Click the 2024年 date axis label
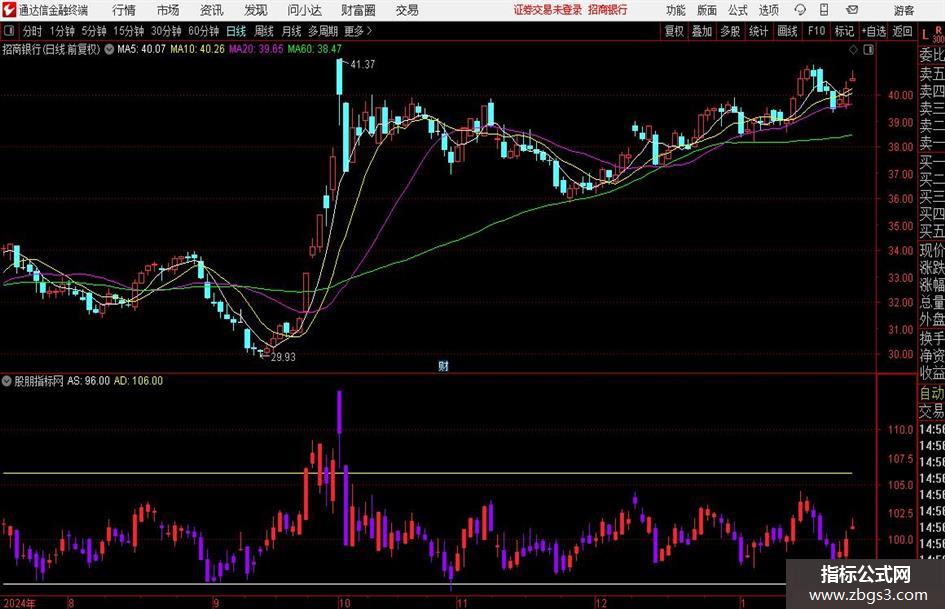The width and height of the screenshot is (945, 609). pyautogui.click(x=19, y=603)
